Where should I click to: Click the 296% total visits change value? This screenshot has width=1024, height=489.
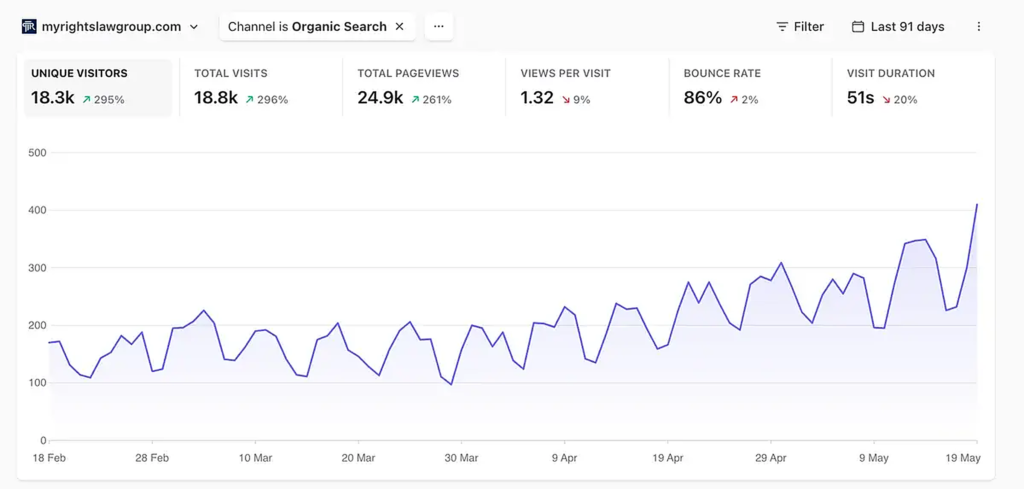pos(266,100)
